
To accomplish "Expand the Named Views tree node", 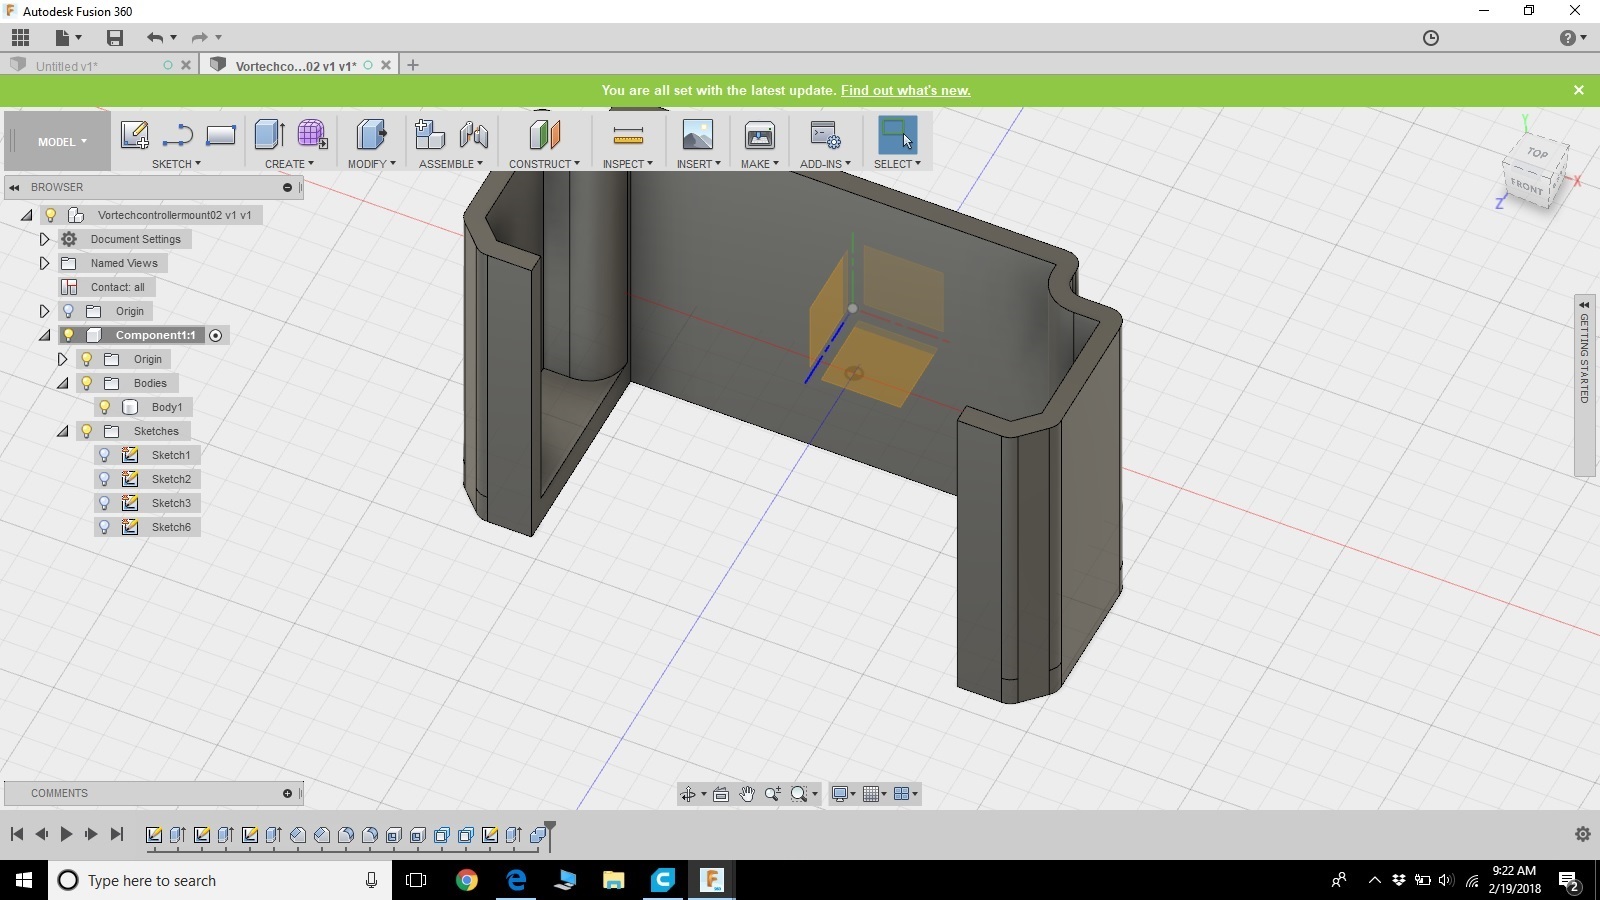I will 44,263.
